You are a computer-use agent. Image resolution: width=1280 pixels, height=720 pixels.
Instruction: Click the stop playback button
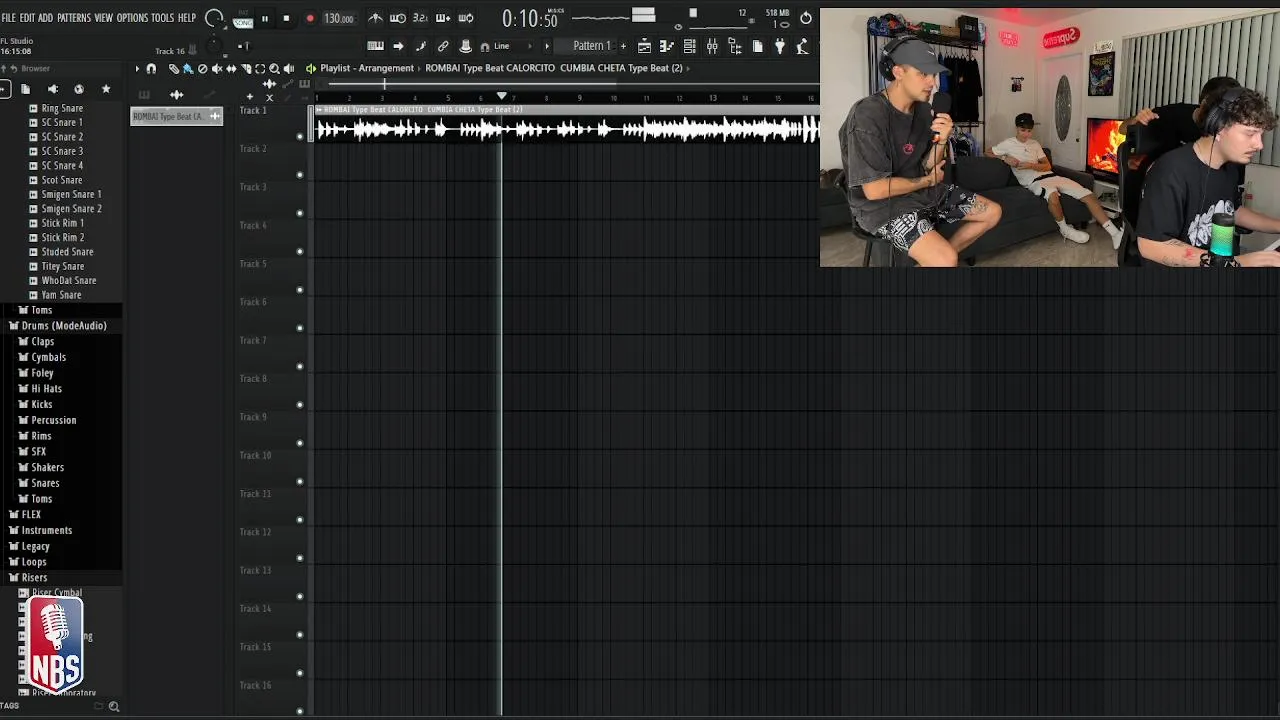[286, 18]
